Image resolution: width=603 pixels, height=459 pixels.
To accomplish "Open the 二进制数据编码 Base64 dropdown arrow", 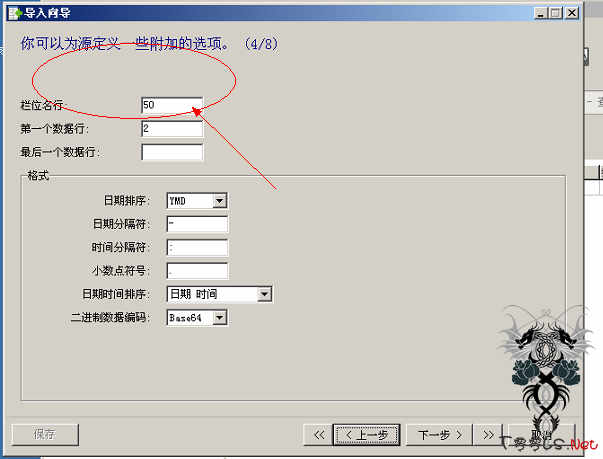I will pyautogui.click(x=220, y=318).
